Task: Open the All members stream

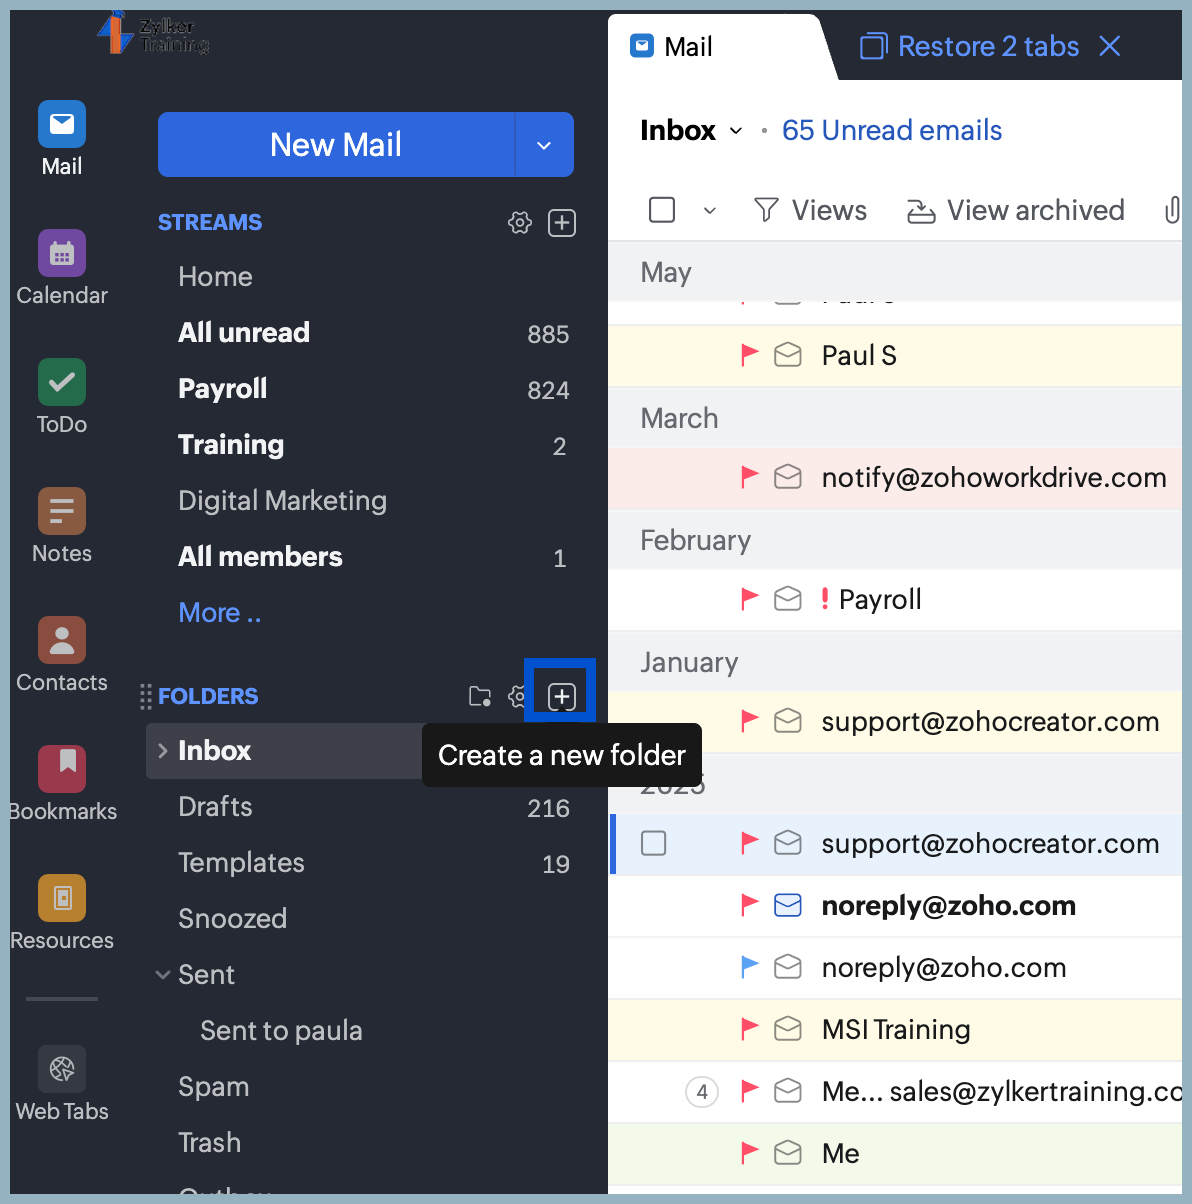Action: pos(260,557)
